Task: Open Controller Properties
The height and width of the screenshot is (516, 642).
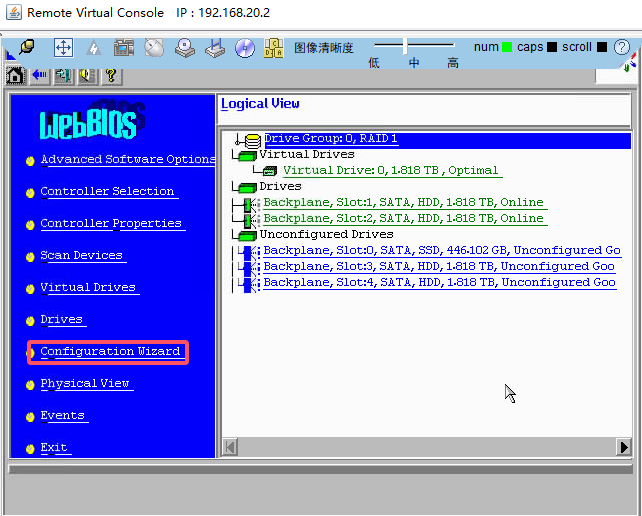Action: click(x=113, y=223)
